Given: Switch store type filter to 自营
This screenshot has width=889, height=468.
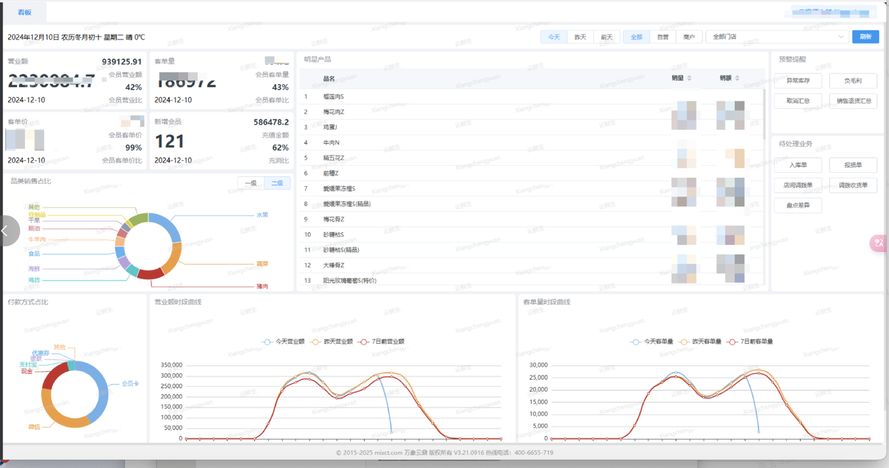Looking at the screenshot, I should pyautogui.click(x=662, y=37).
